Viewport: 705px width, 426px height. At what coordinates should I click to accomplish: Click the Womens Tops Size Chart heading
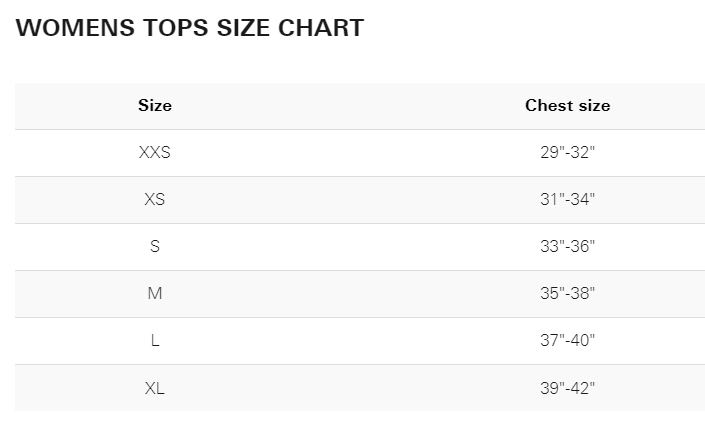tap(190, 28)
